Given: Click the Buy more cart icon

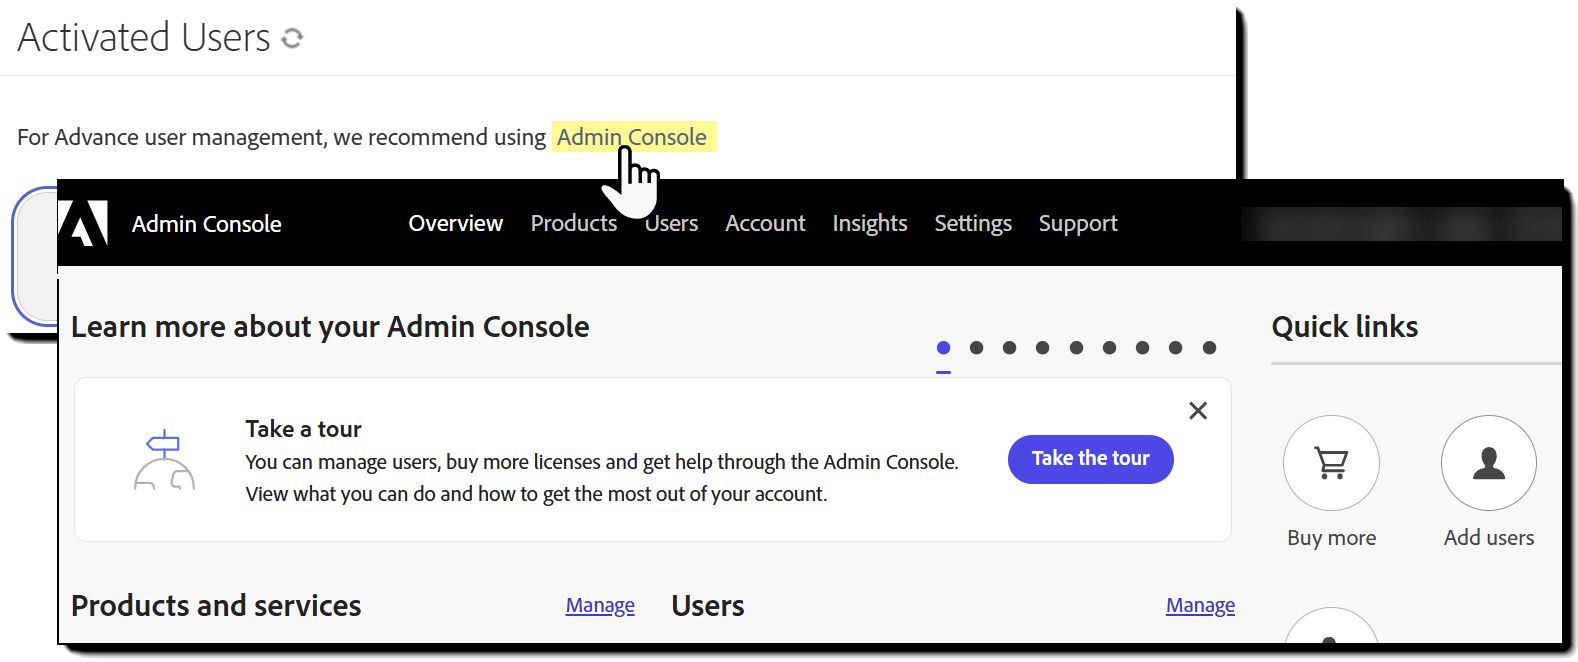Looking at the screenshot, I should tap(1331, 463).
